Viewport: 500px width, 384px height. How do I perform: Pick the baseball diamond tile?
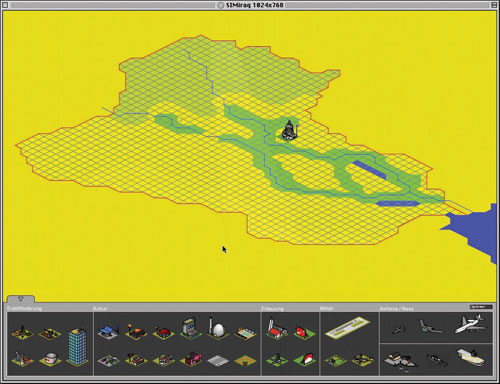(x=245, y=361)
